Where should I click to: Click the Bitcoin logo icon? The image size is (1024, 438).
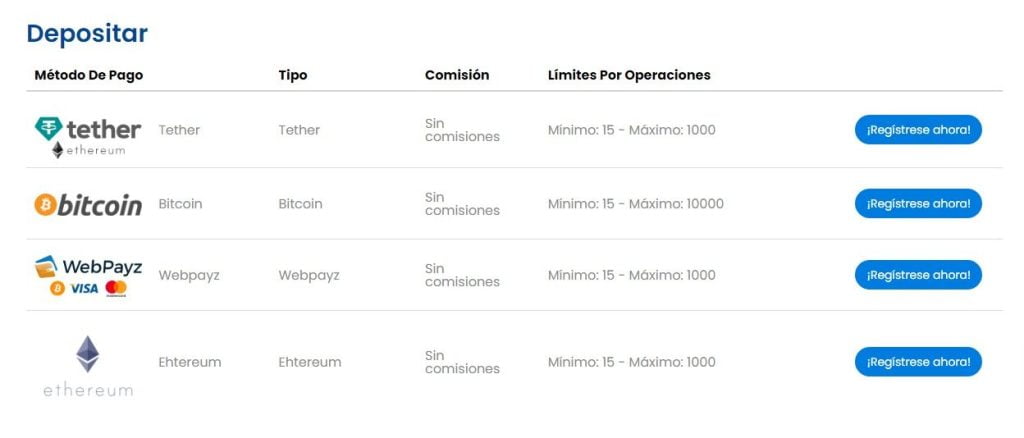[x=45, y=204]
